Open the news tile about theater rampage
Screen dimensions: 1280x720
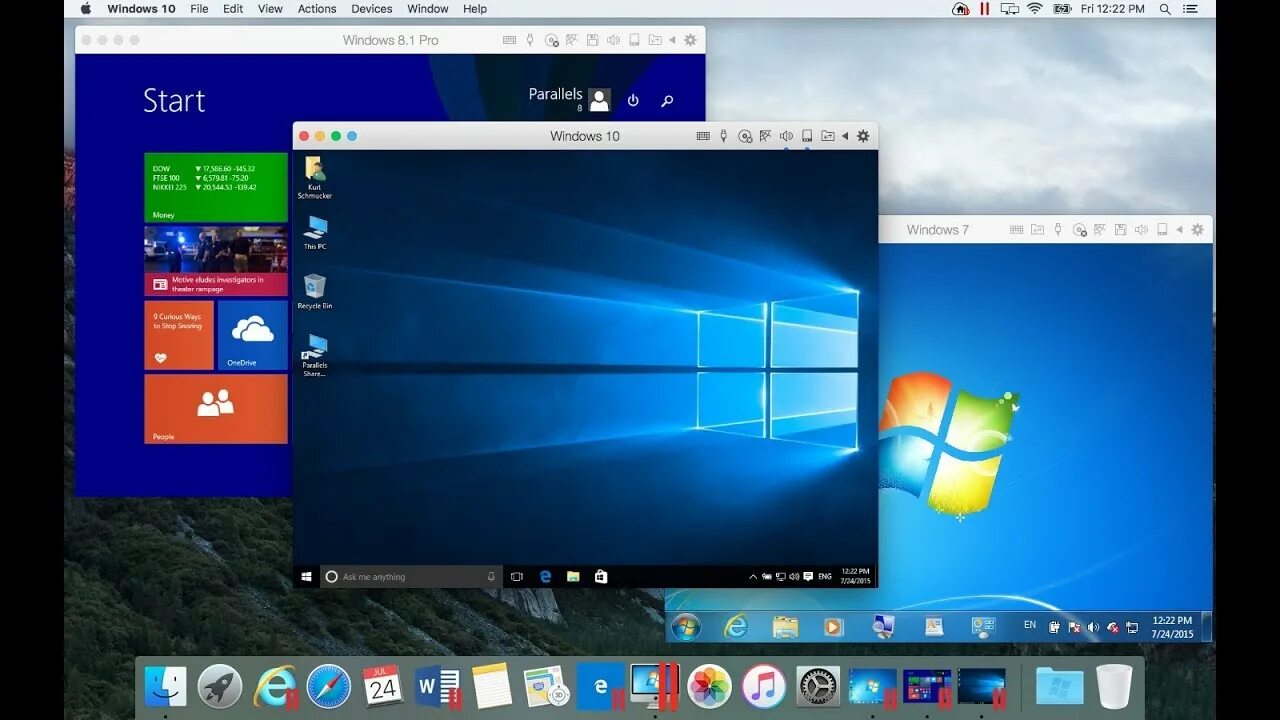216,261
